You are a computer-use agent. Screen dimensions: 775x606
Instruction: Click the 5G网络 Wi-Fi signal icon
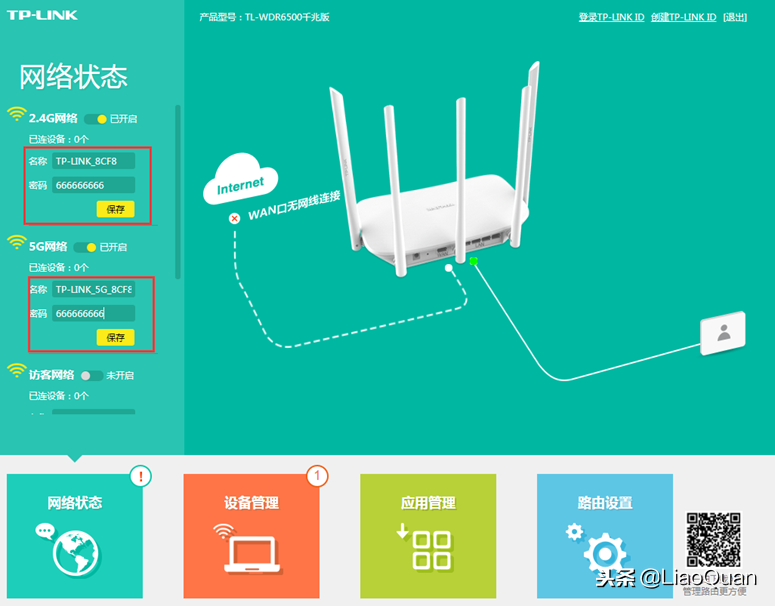[17, 242]
